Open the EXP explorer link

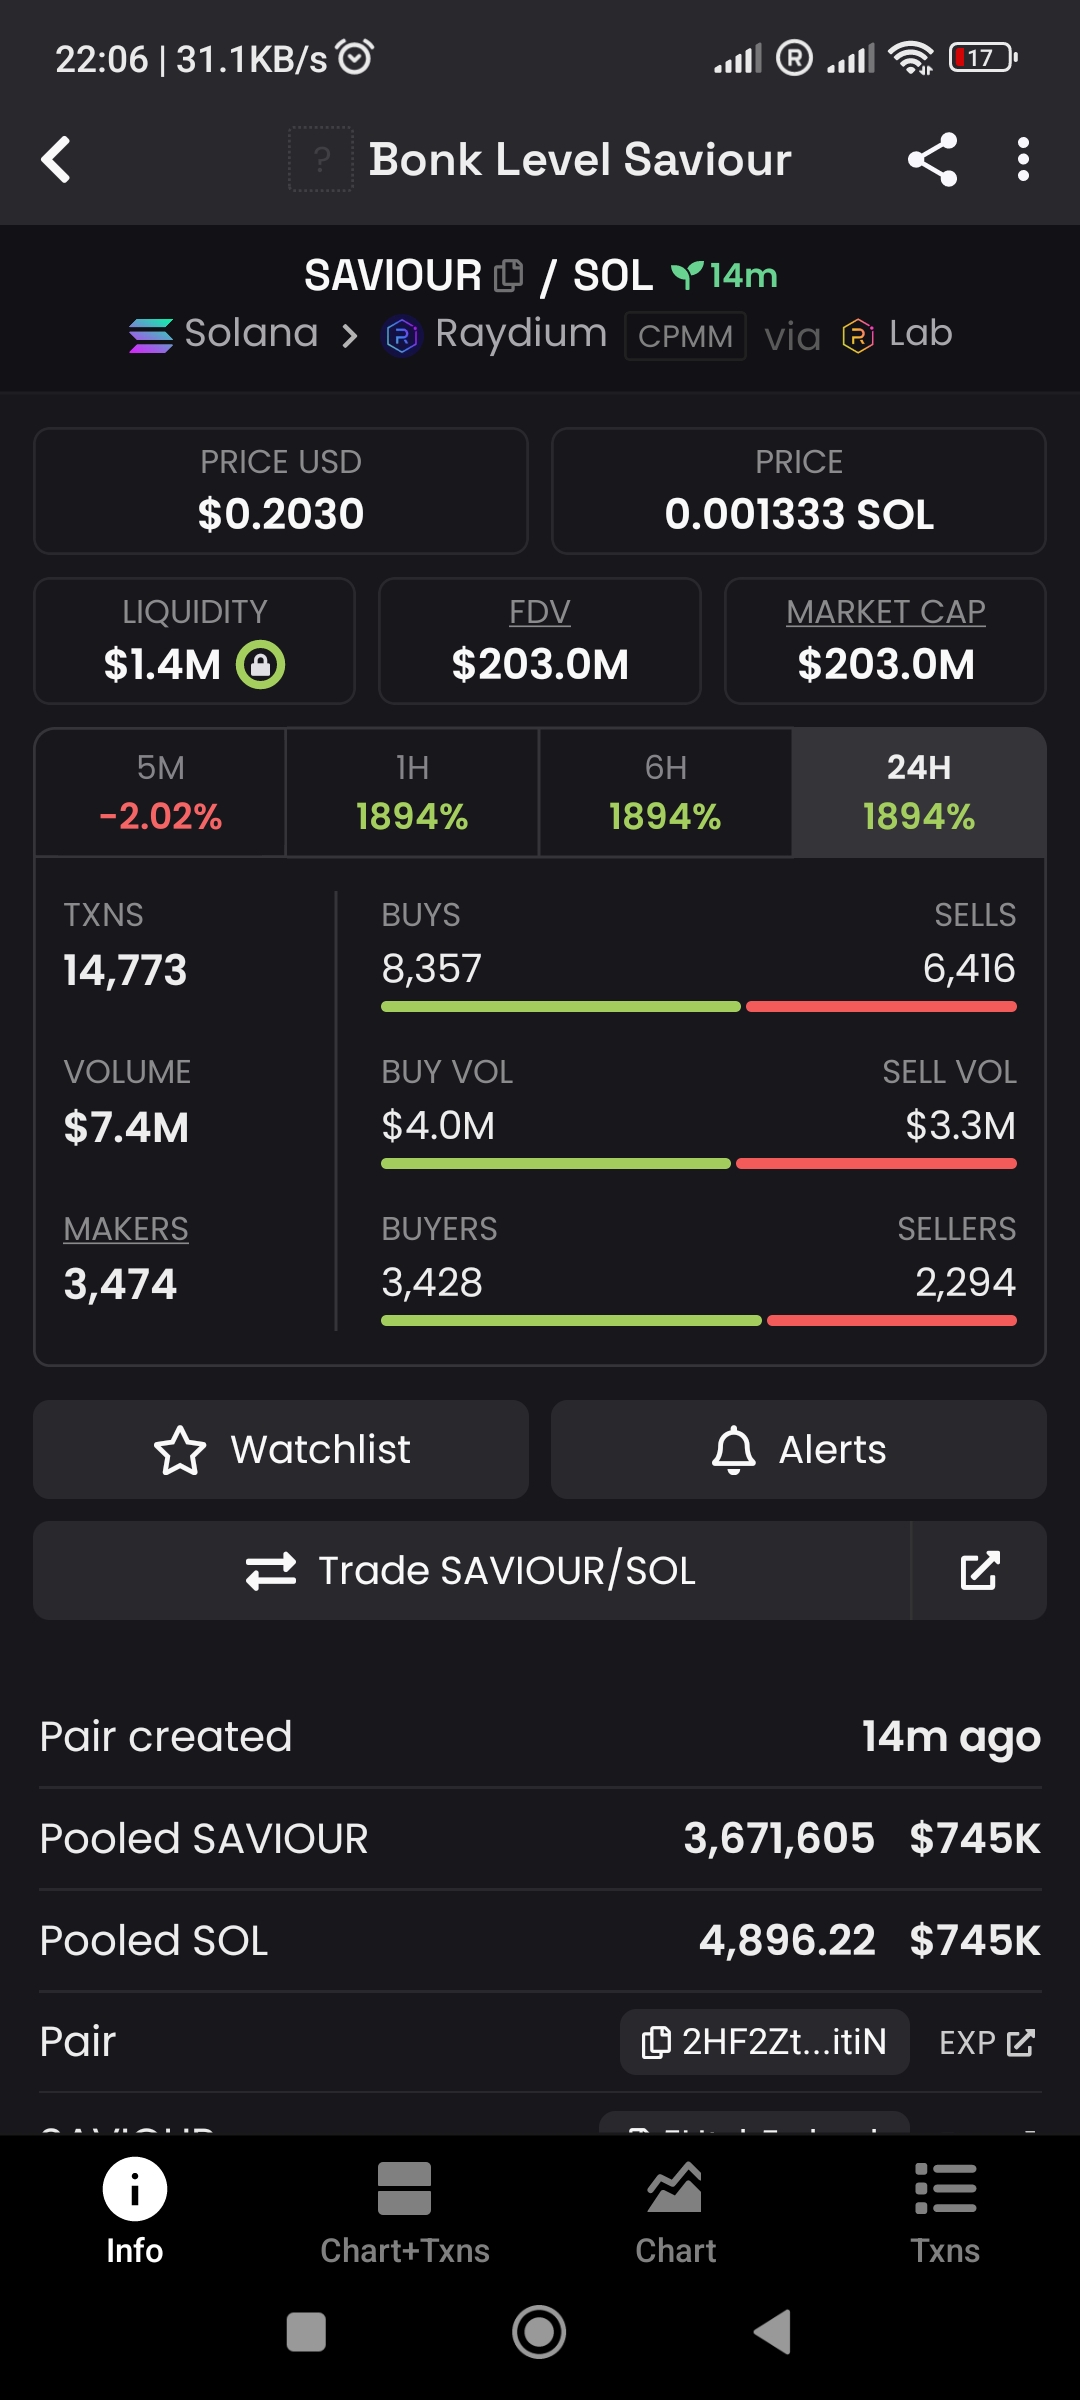coord(987,2042)
